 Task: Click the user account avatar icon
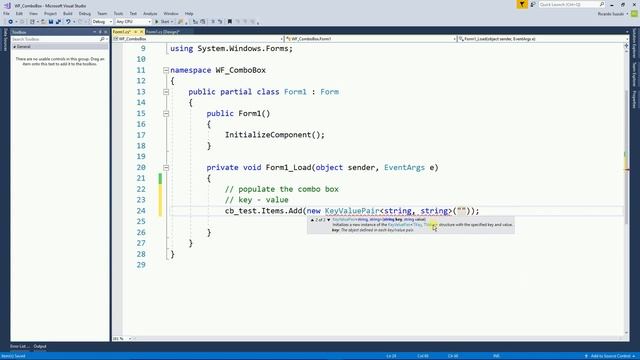[634, 13]
